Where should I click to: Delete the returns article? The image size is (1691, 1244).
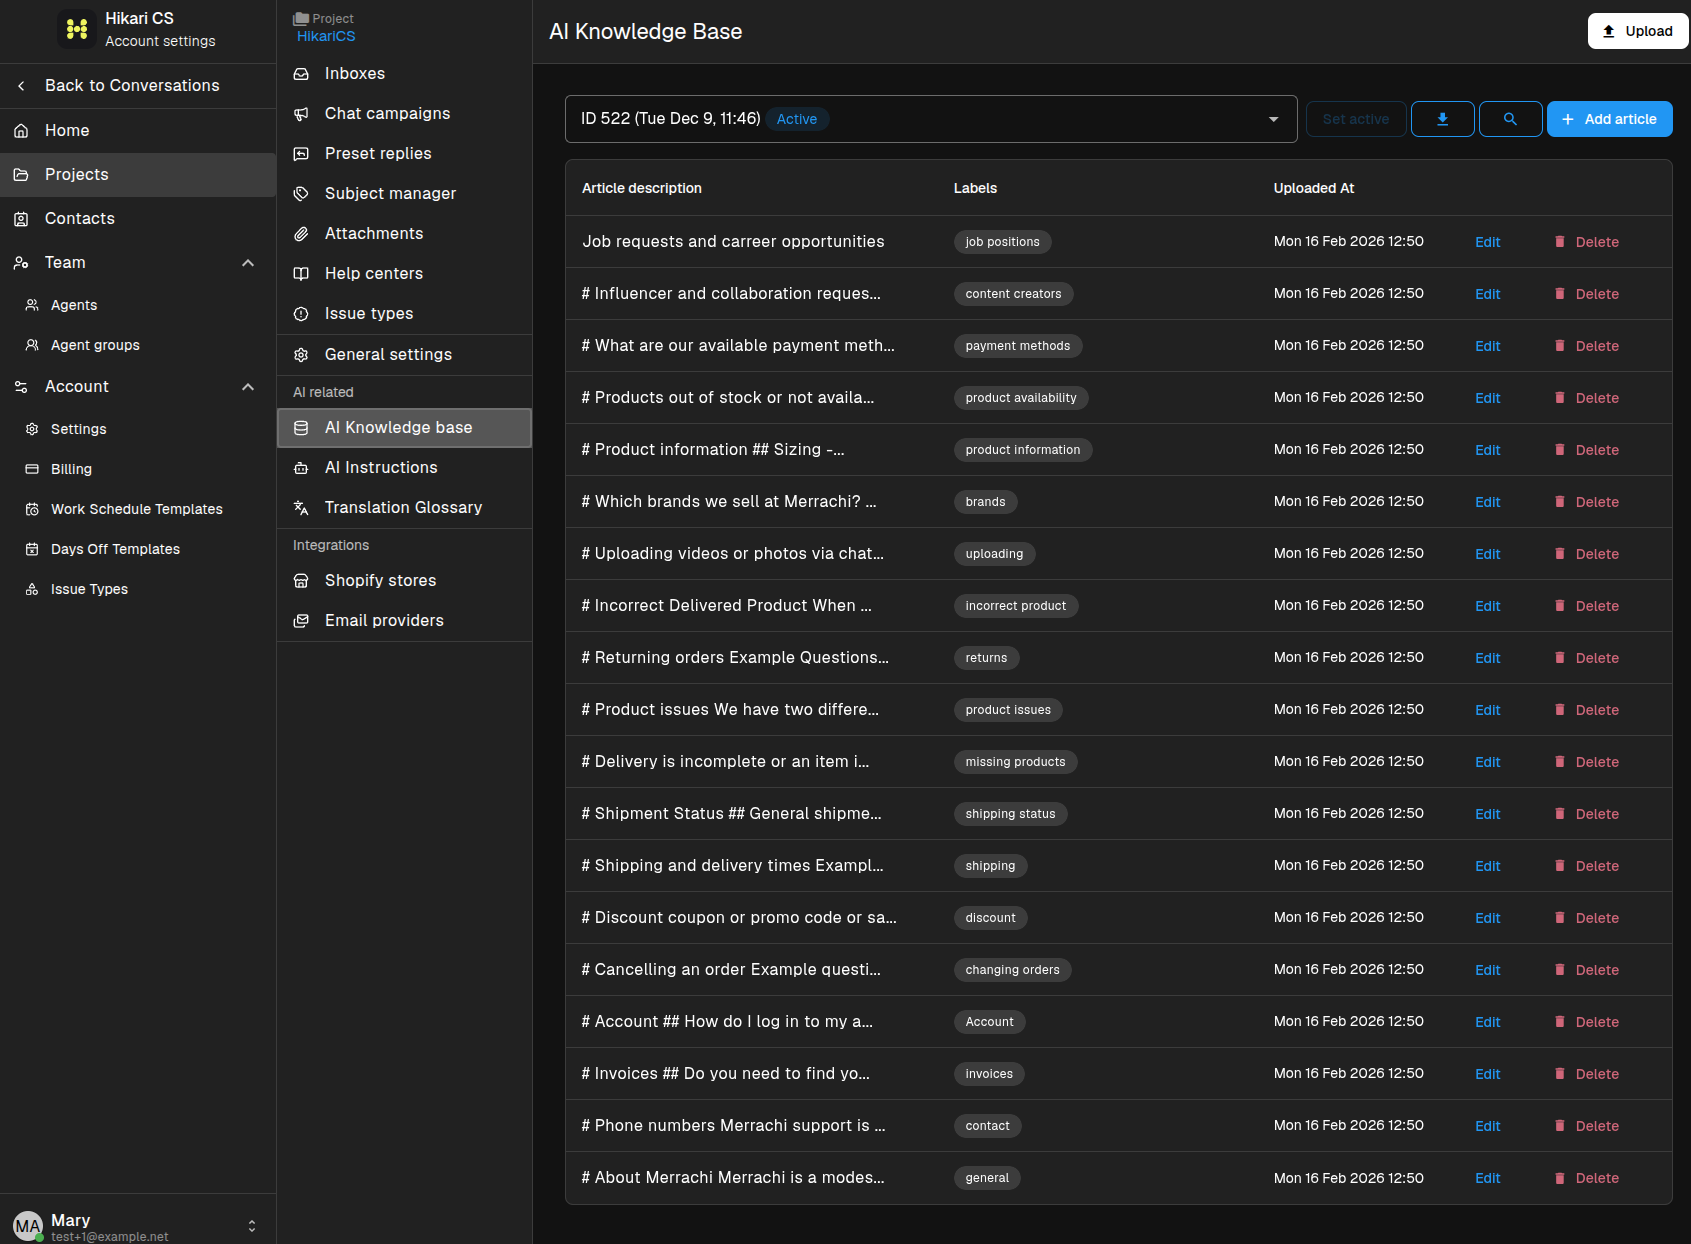point(1586,658)
